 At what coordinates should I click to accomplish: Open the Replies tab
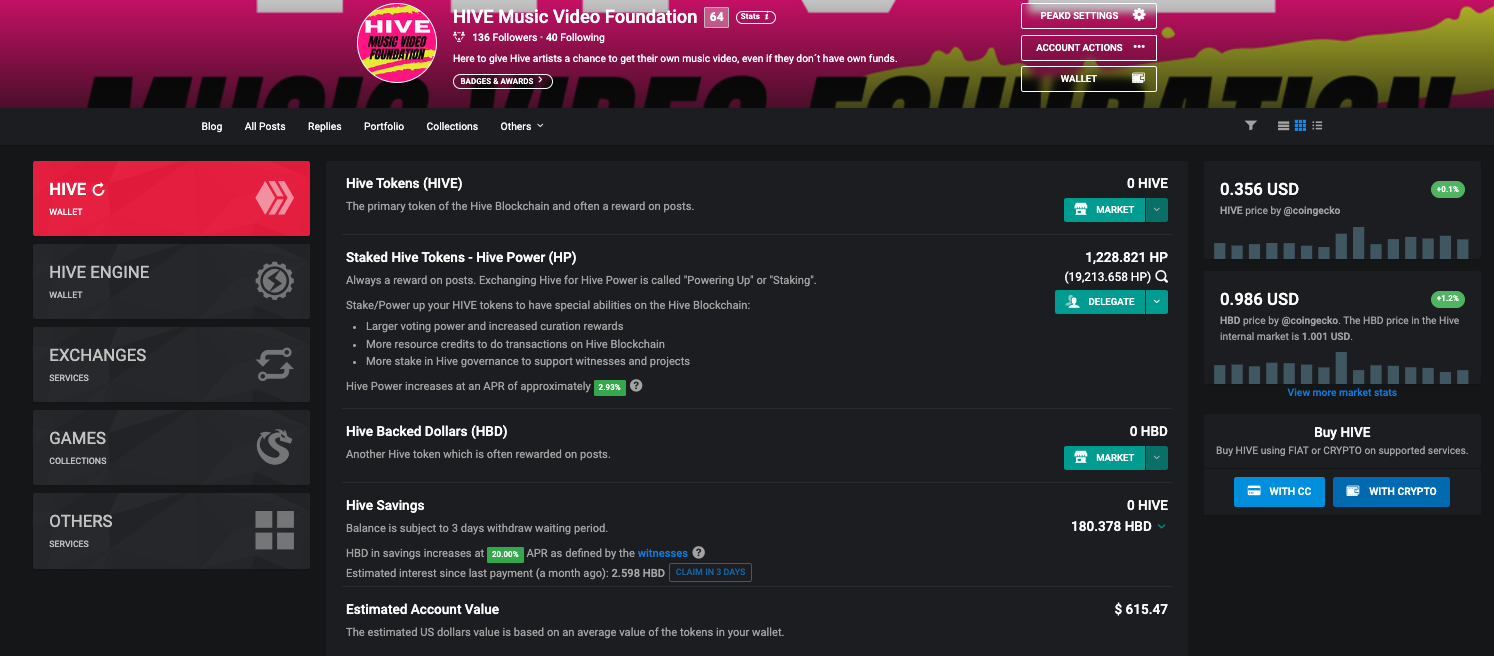point(325,127)
